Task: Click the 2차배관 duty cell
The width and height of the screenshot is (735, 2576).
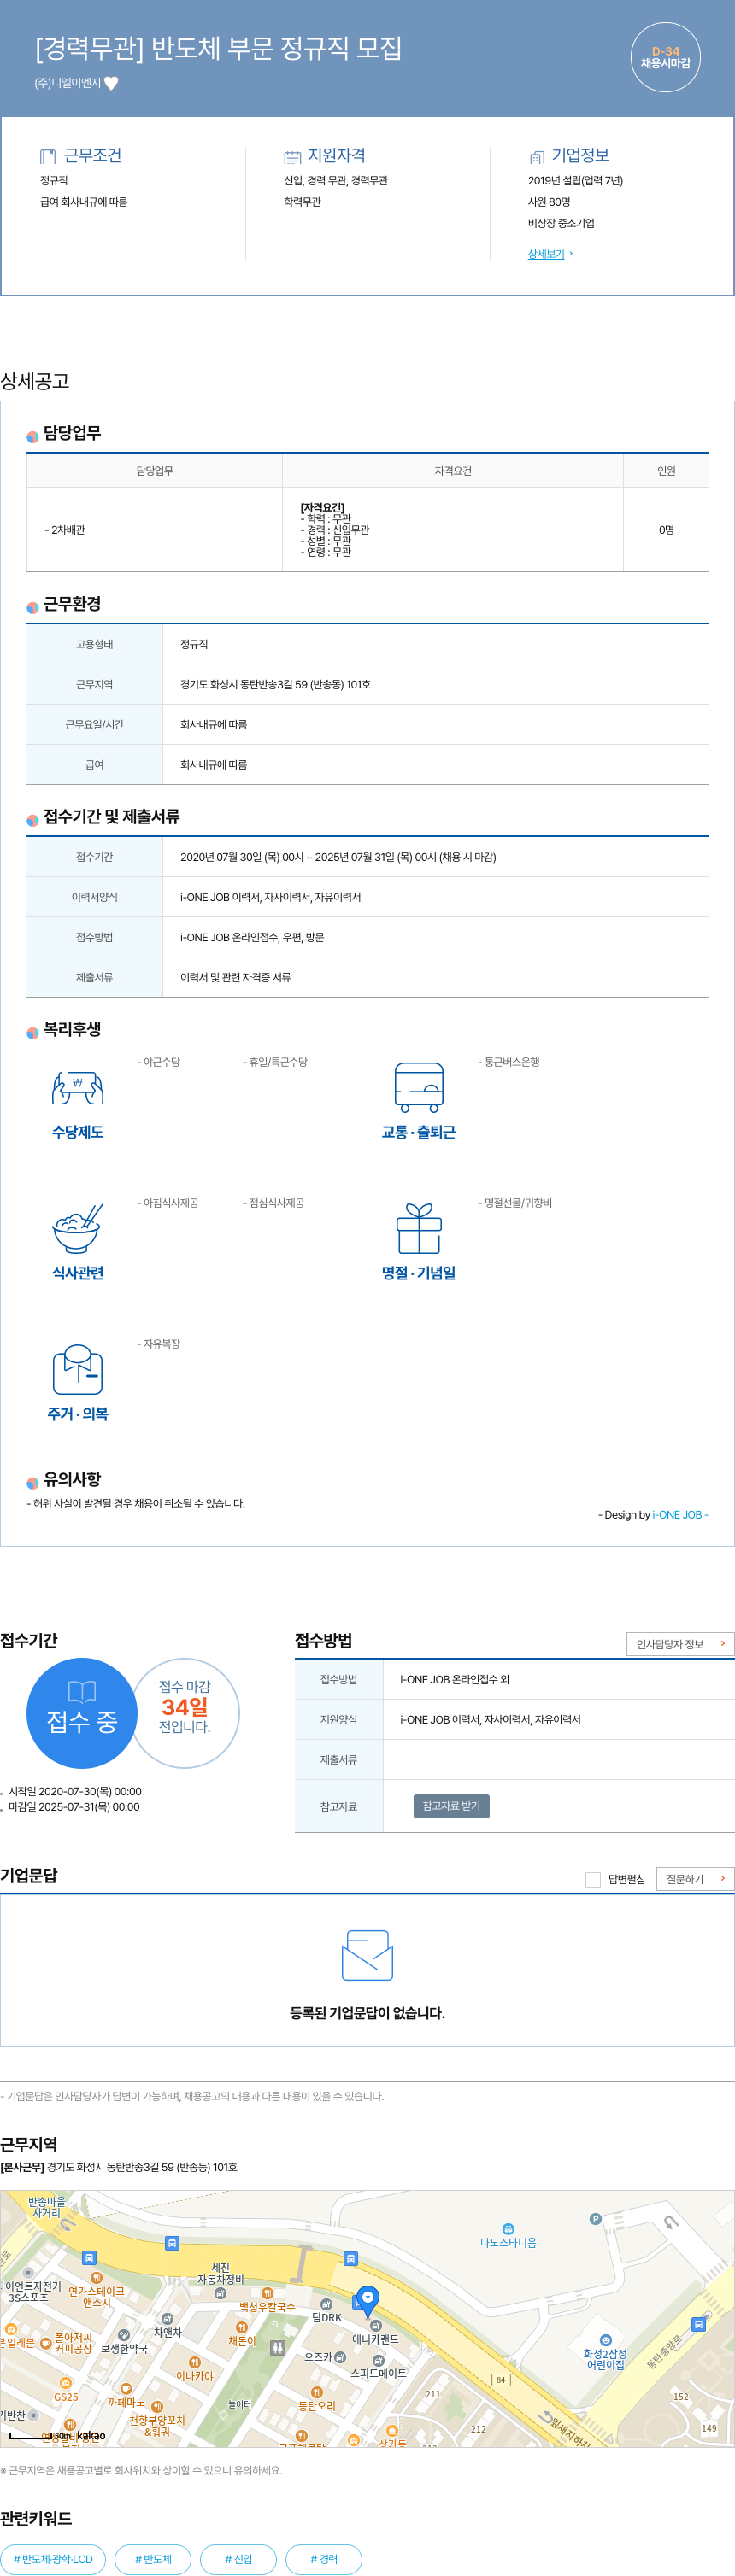Action: [154, 530]
